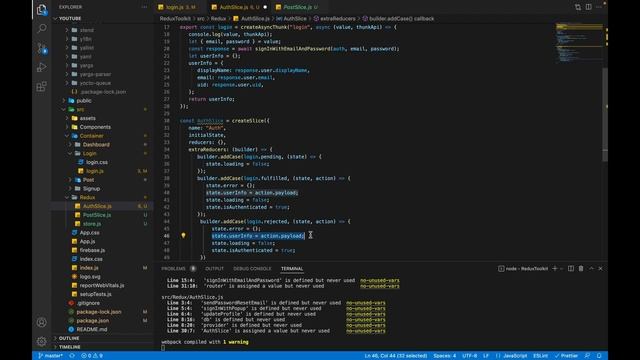640x360 pixels.
Task: Click the feedback icon in status bar
Action: click(x=587, y=356)
